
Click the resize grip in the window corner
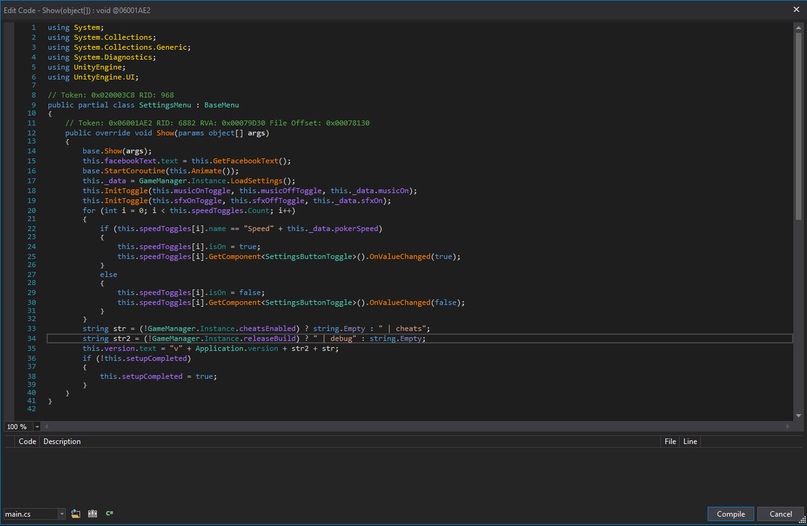(801, 521)
